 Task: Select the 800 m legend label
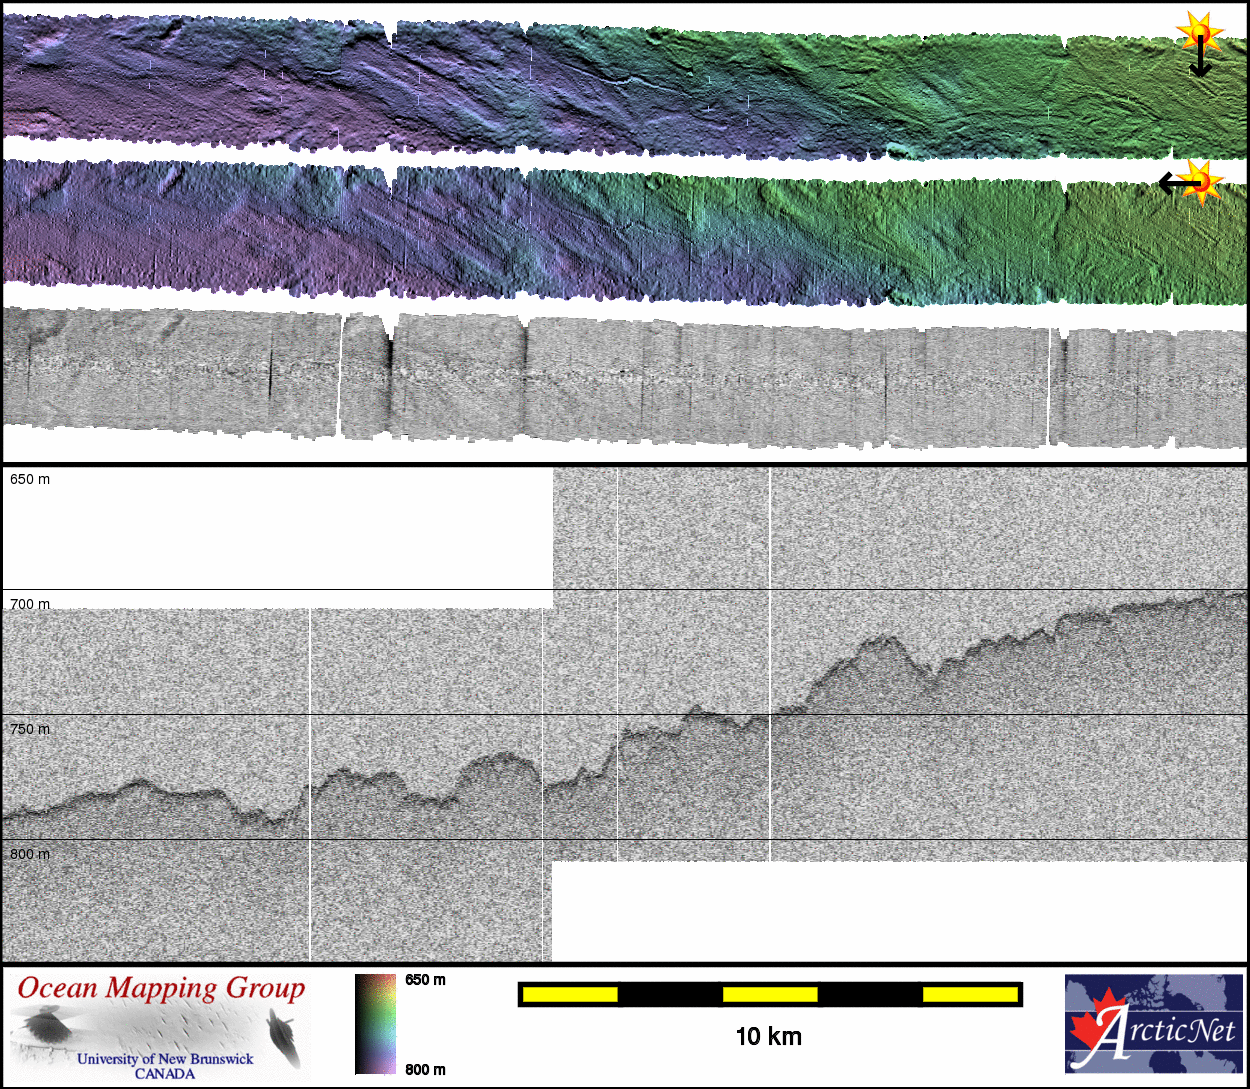425,1070
